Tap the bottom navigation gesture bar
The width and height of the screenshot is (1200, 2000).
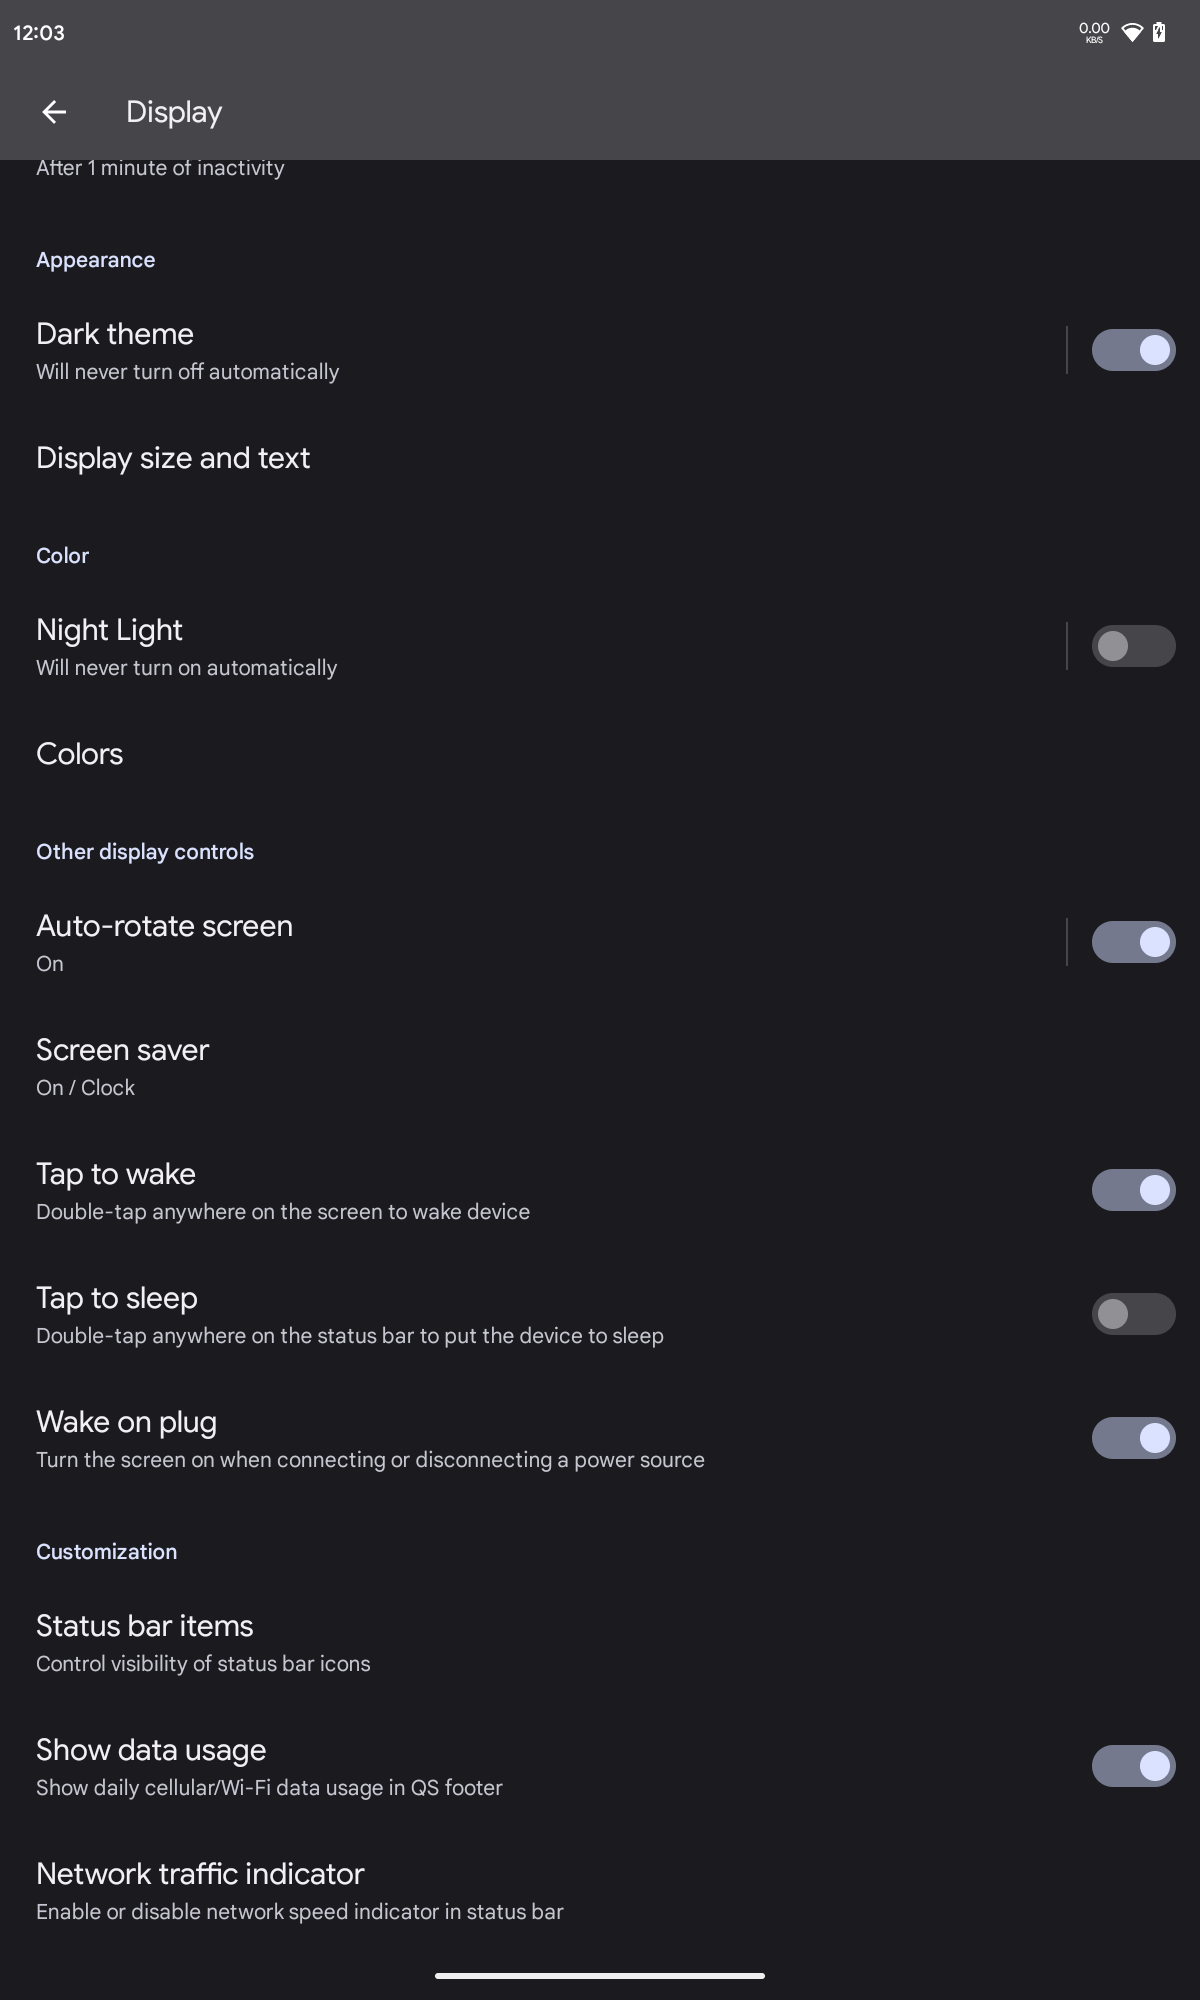click(600, 1976)
